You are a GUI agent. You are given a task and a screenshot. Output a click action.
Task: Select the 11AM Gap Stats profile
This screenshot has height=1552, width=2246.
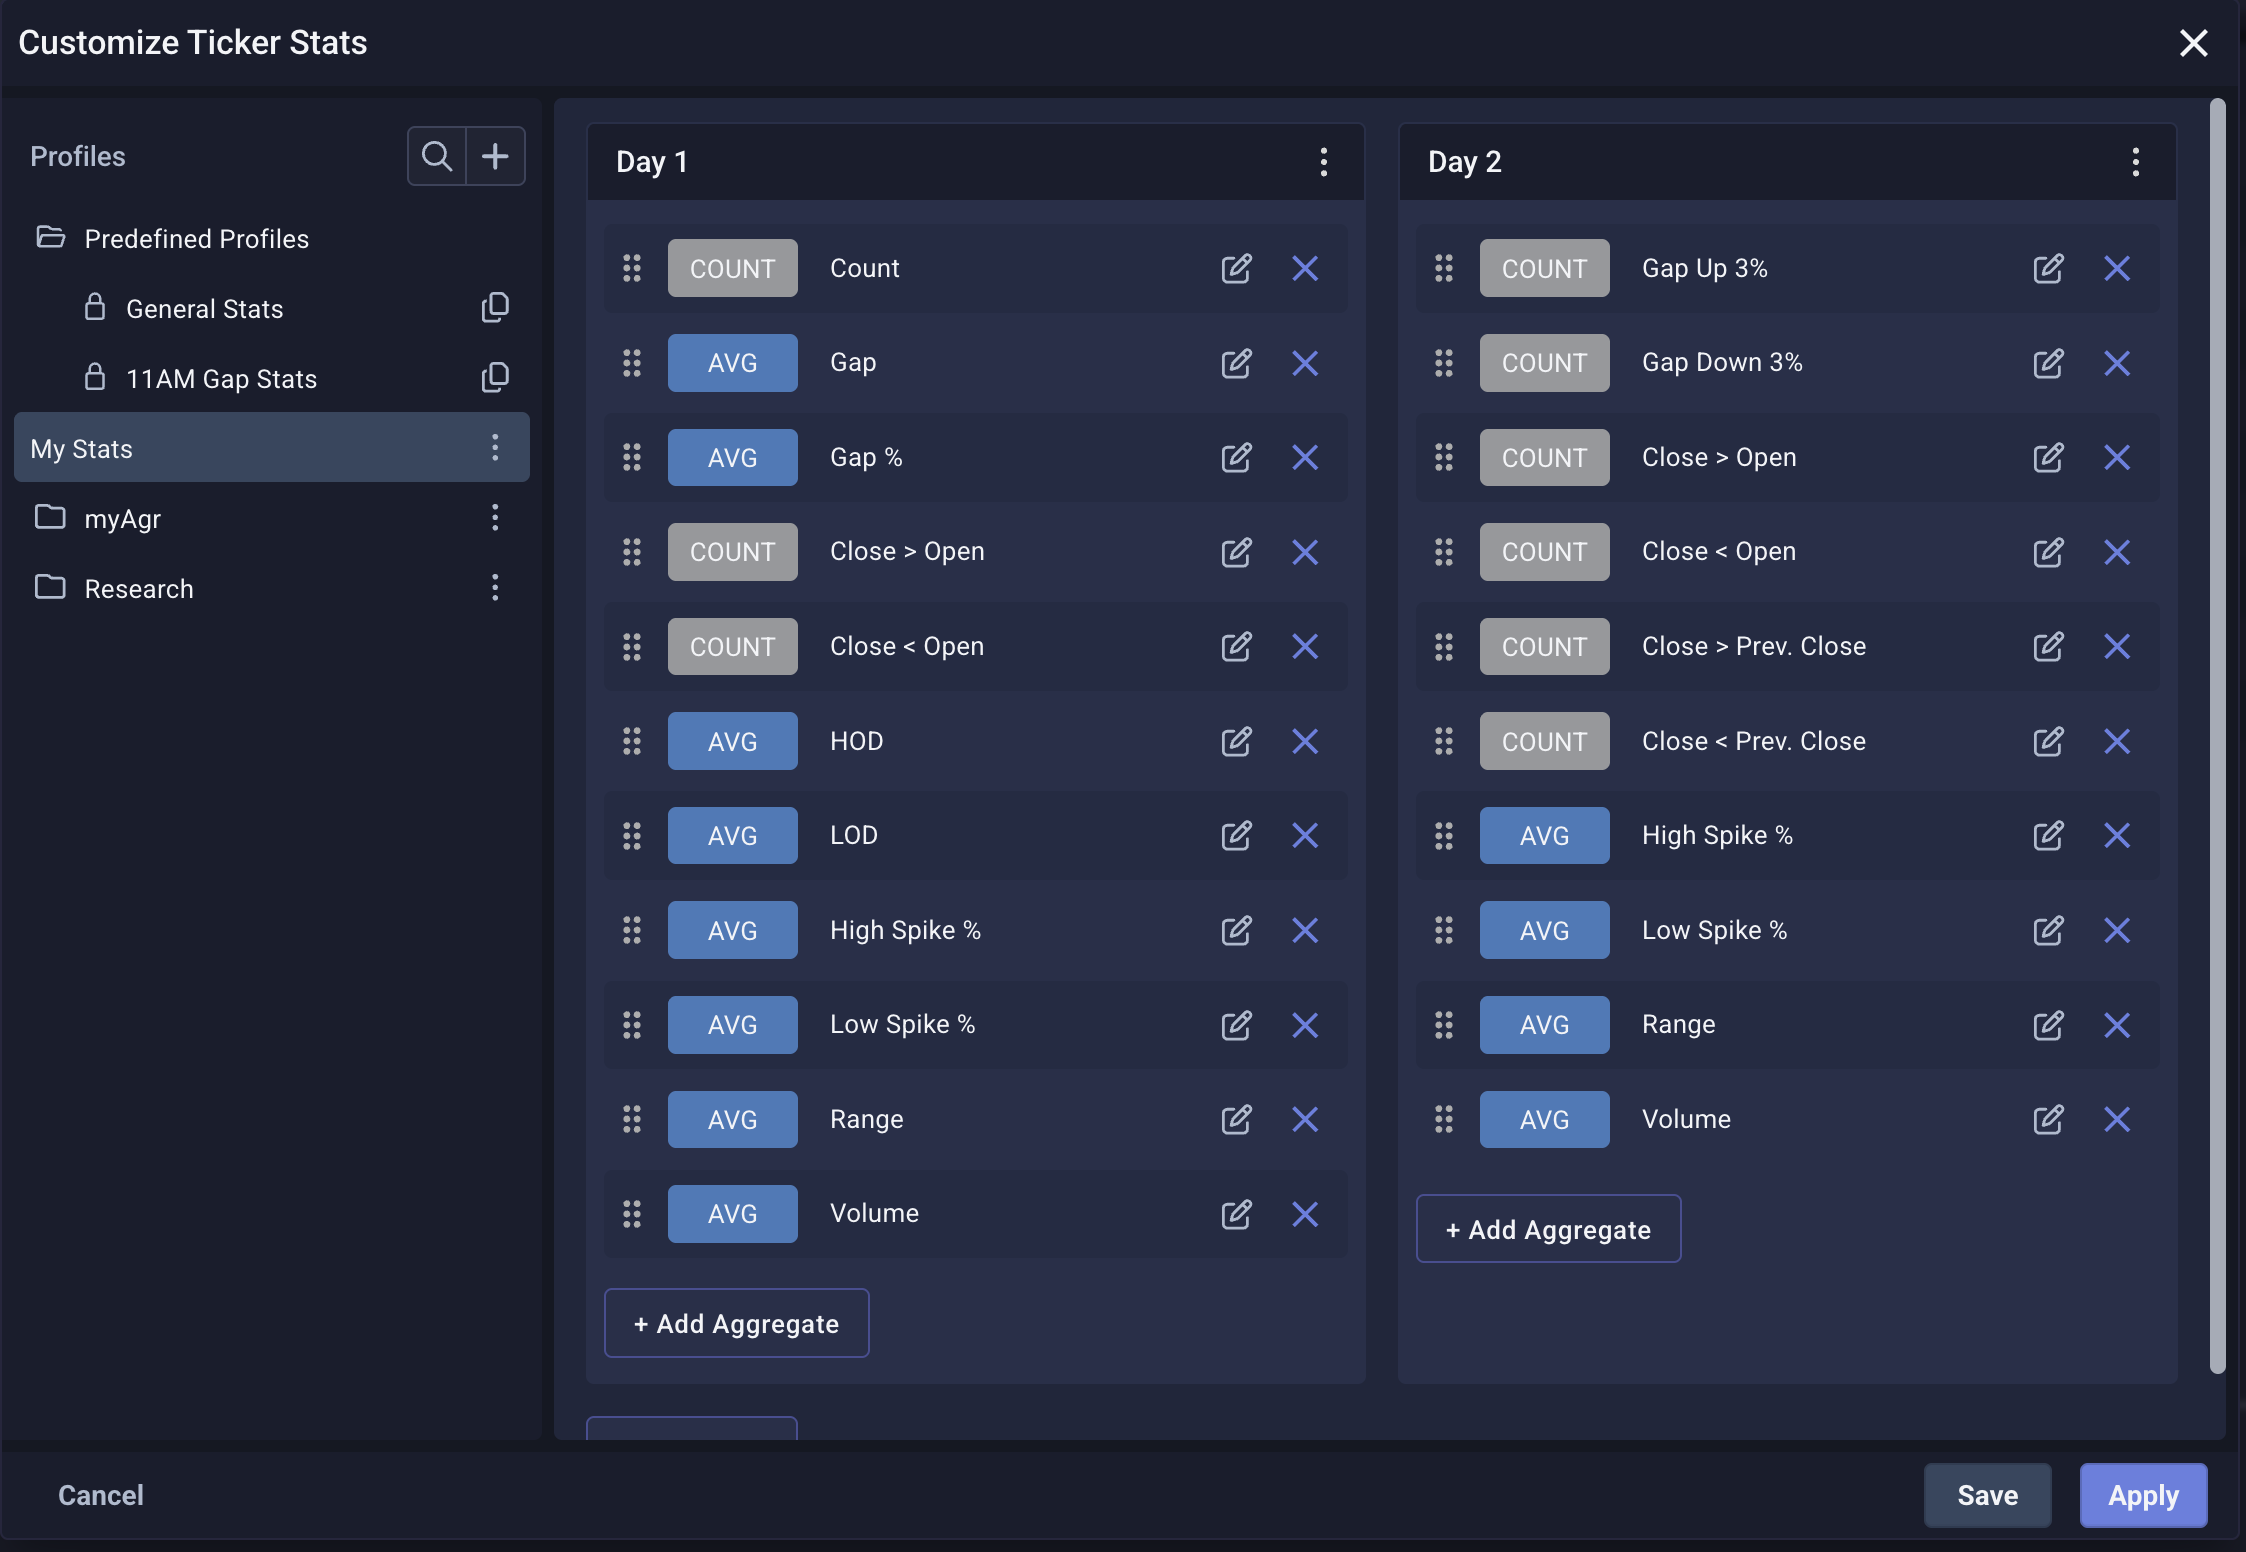(x=221, y=379)
